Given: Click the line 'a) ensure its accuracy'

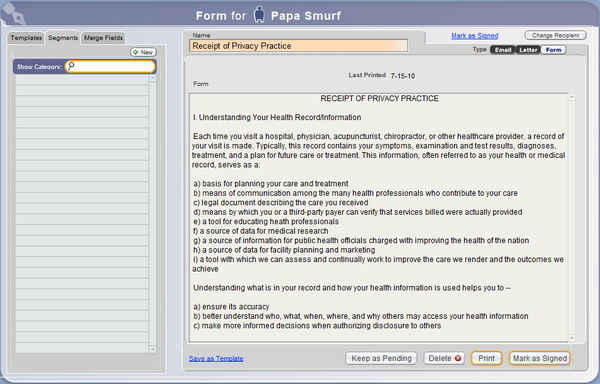Looking at the screenshot, I should click(231, 307).
